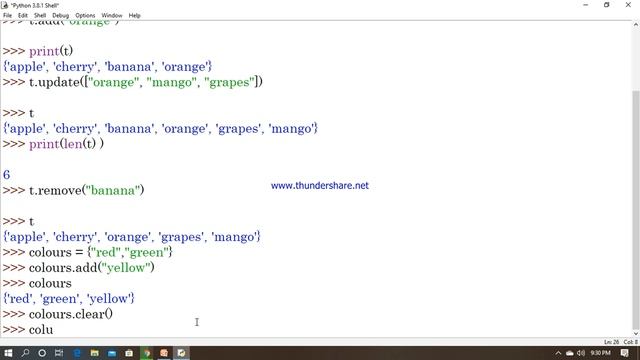
Task: Place cursor after 'colu' at prompt
Action: pyautogui.click(x=54, y=330)
